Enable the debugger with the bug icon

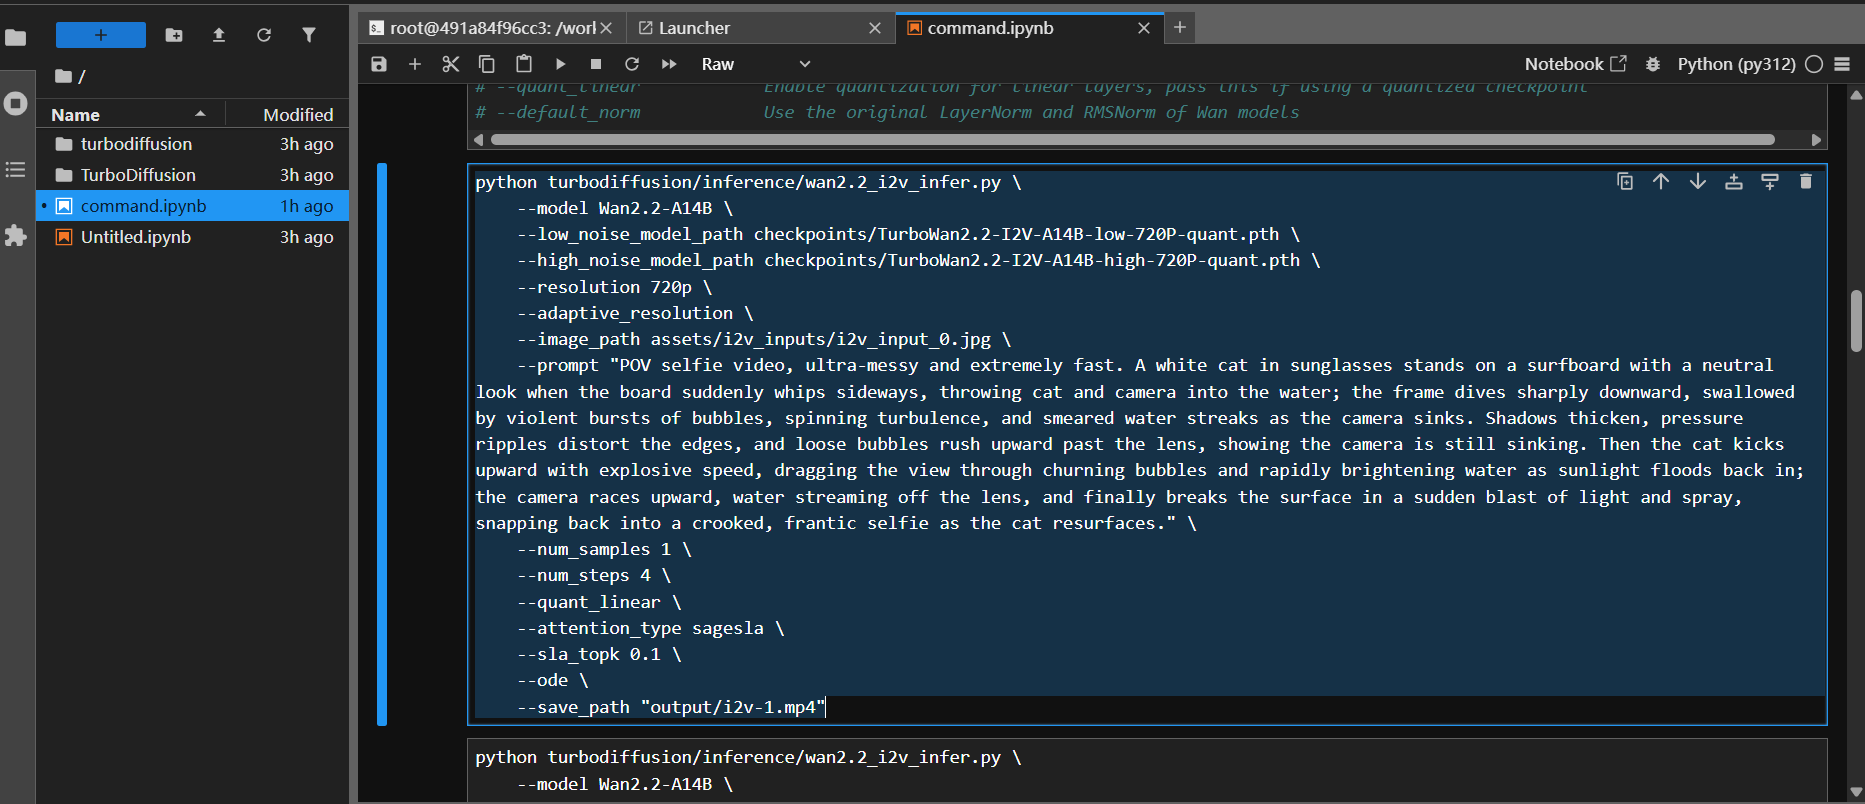point(1653,64)
